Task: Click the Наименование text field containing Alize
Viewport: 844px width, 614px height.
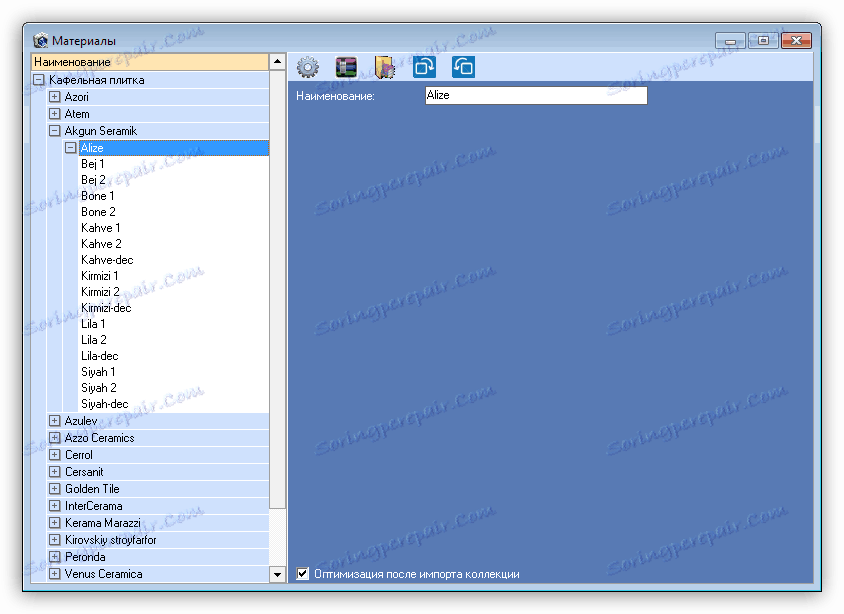Action: [x=536, y=95]
